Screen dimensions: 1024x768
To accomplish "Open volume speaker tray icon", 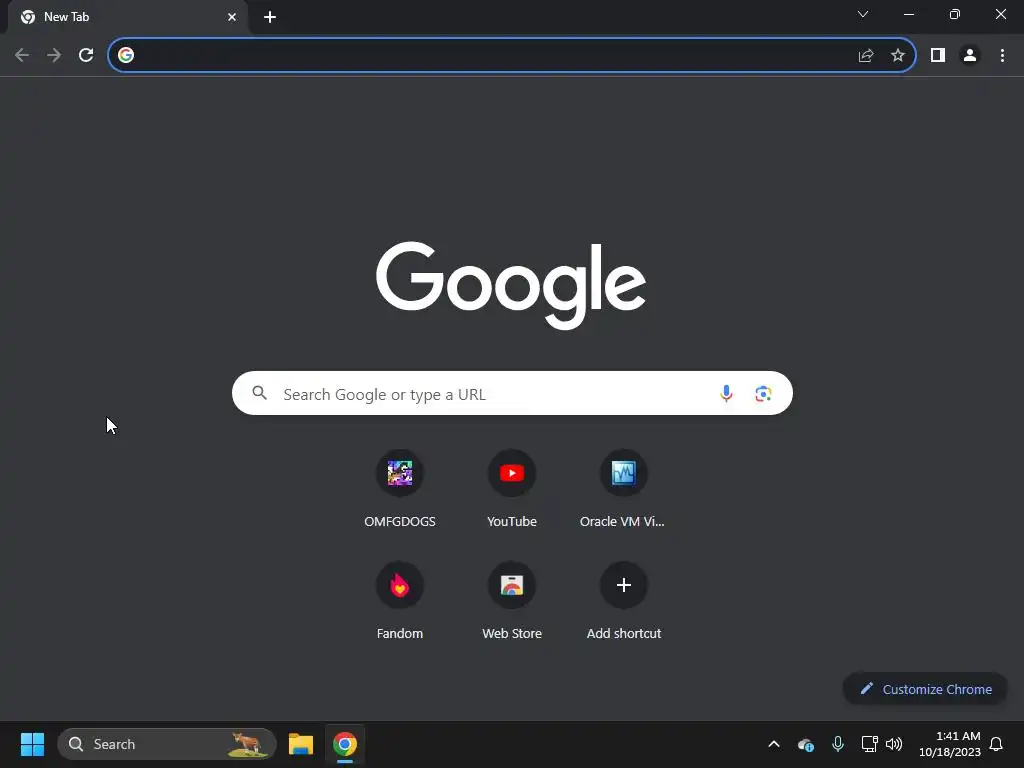I will coord(894,744).
